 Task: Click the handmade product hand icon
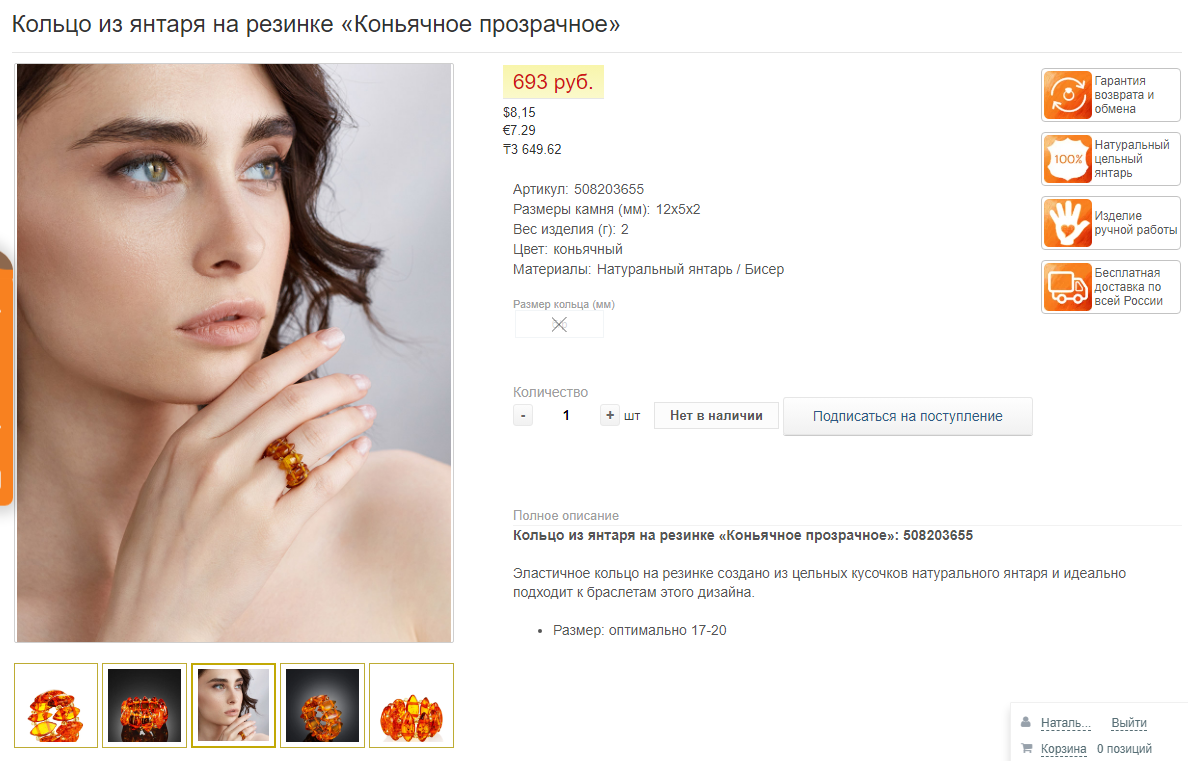(1068, 223)
